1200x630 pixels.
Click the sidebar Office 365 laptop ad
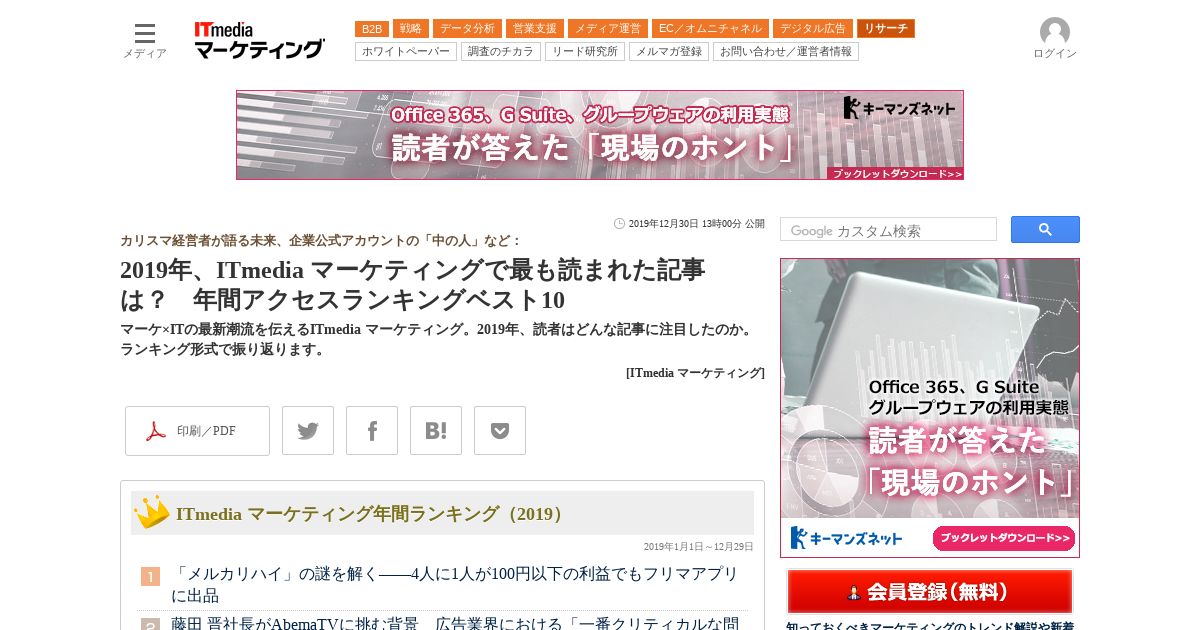pos(930,408)
